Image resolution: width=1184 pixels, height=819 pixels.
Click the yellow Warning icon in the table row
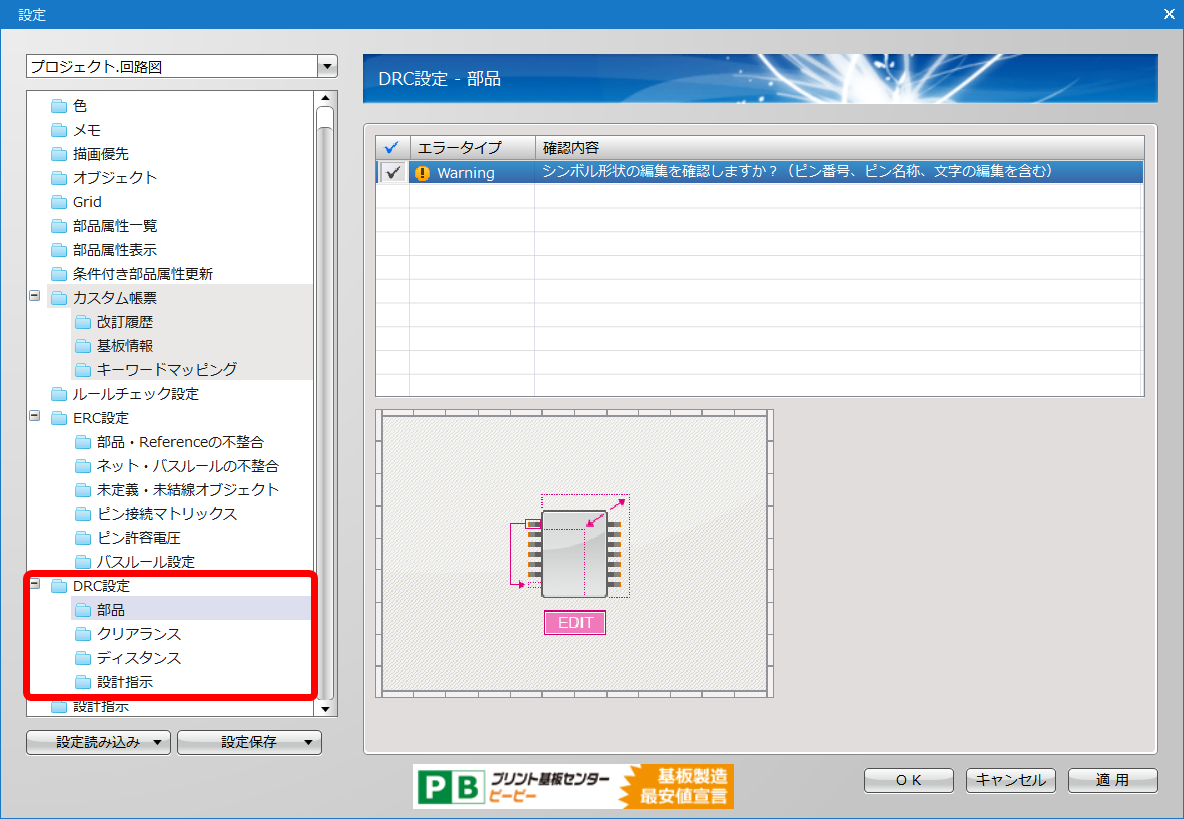click(x=422, y=173)
